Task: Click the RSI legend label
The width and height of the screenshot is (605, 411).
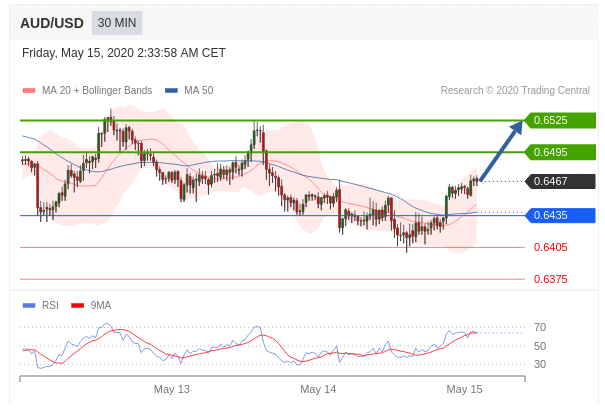Action: (50, 305)
